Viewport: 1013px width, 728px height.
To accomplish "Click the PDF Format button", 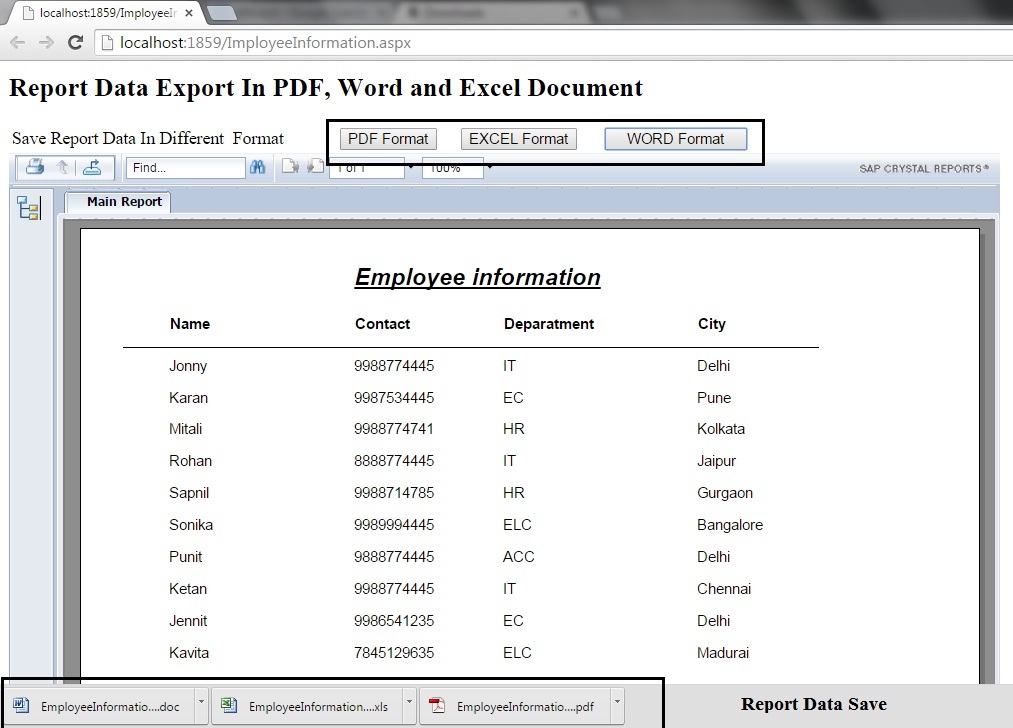I will [x=387, y=138].
